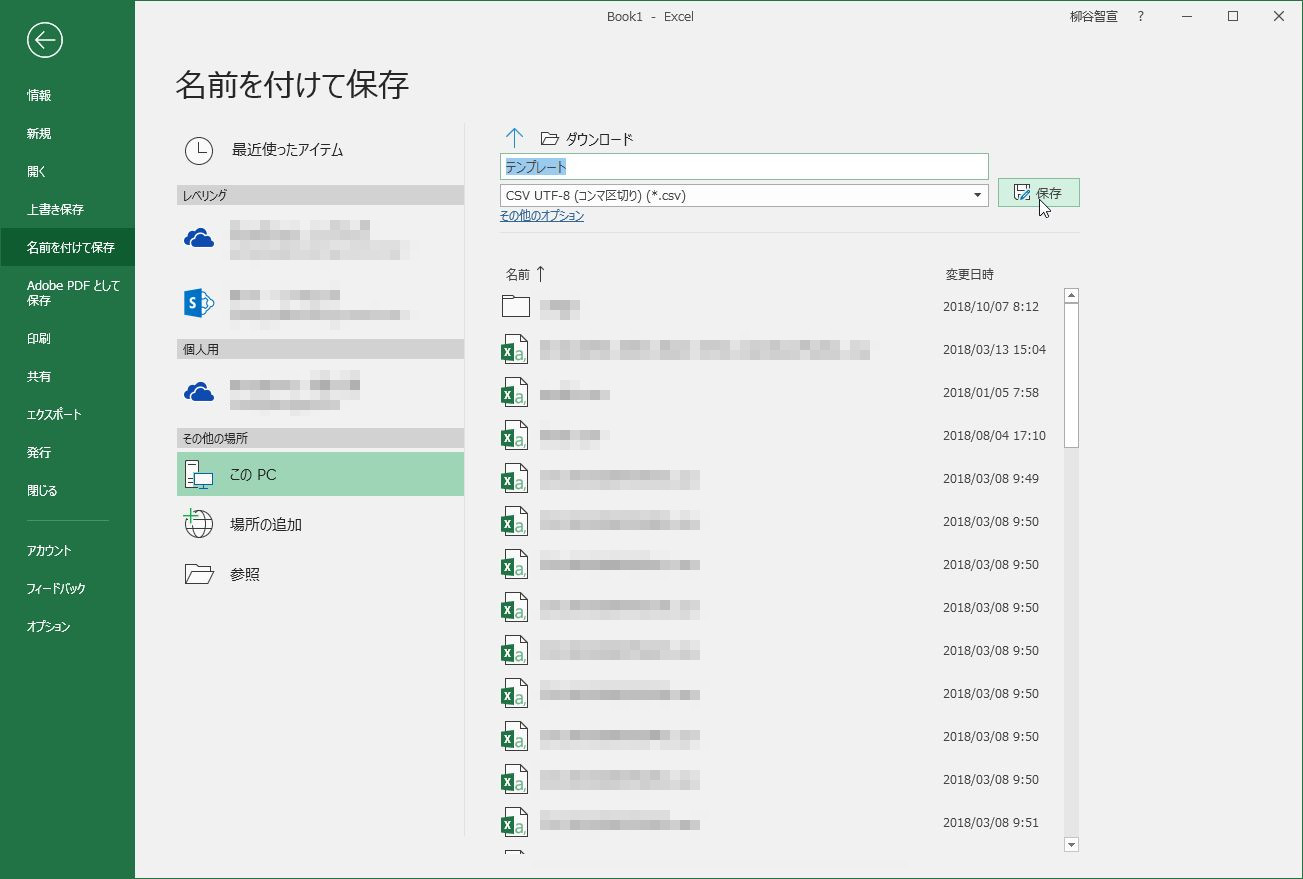Click the 参照 label
The width and height of the screenshot is (1303, 879).
pyautogui.click(x=245, y=574)
